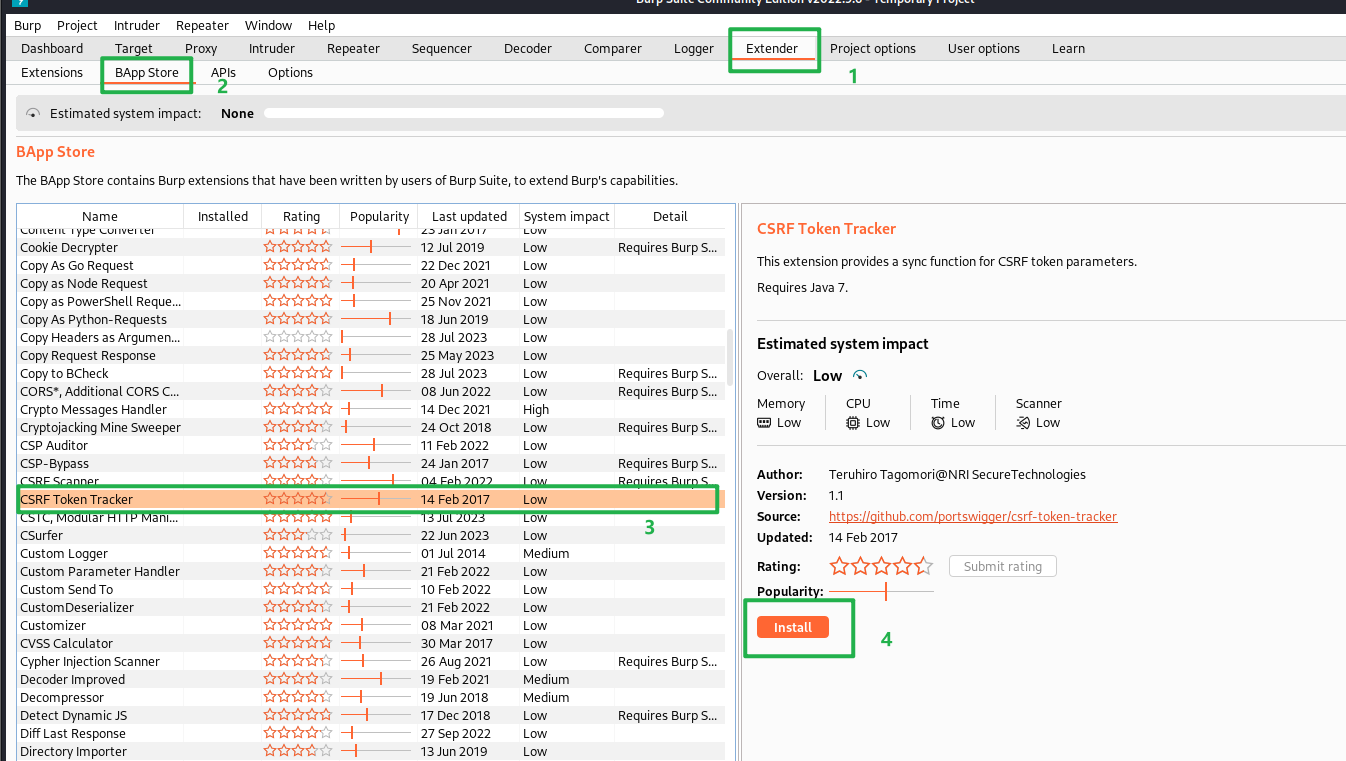The width and height of the screenshot is (1346, 761).
Task: Click the Submit rating button
Action: click(1002, 566)
